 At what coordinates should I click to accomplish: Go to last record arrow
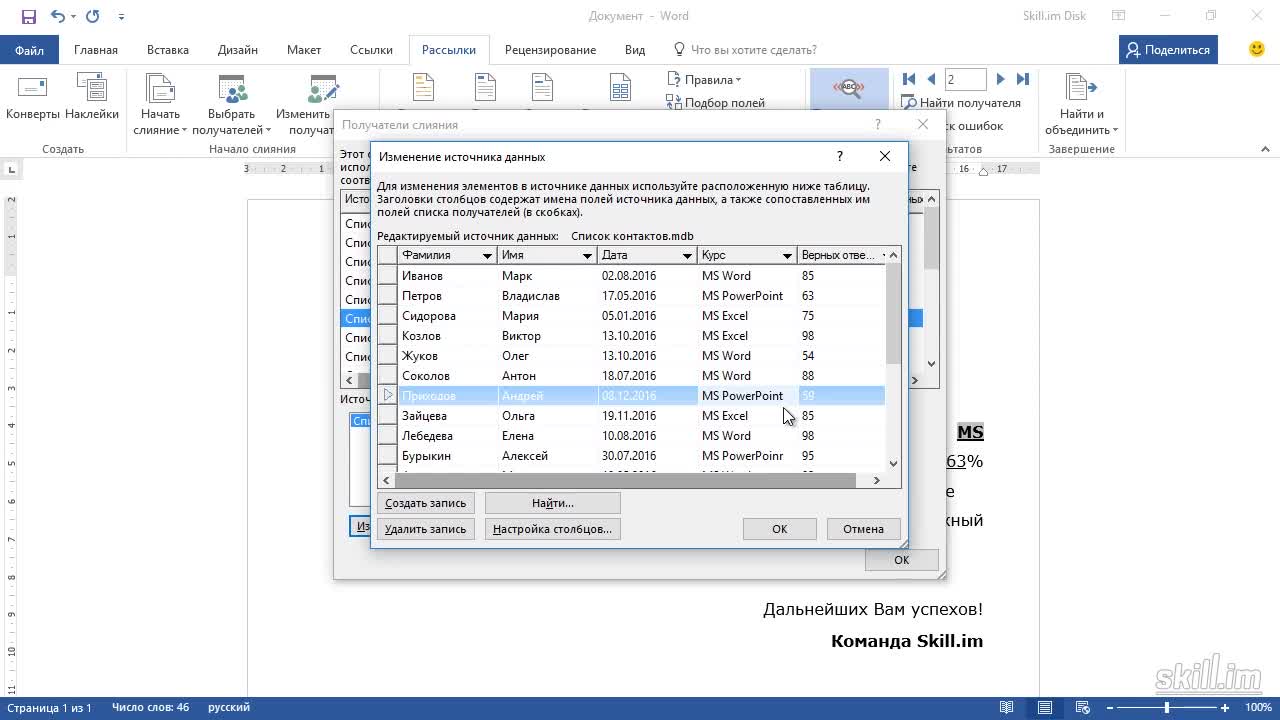(1022, 79)
